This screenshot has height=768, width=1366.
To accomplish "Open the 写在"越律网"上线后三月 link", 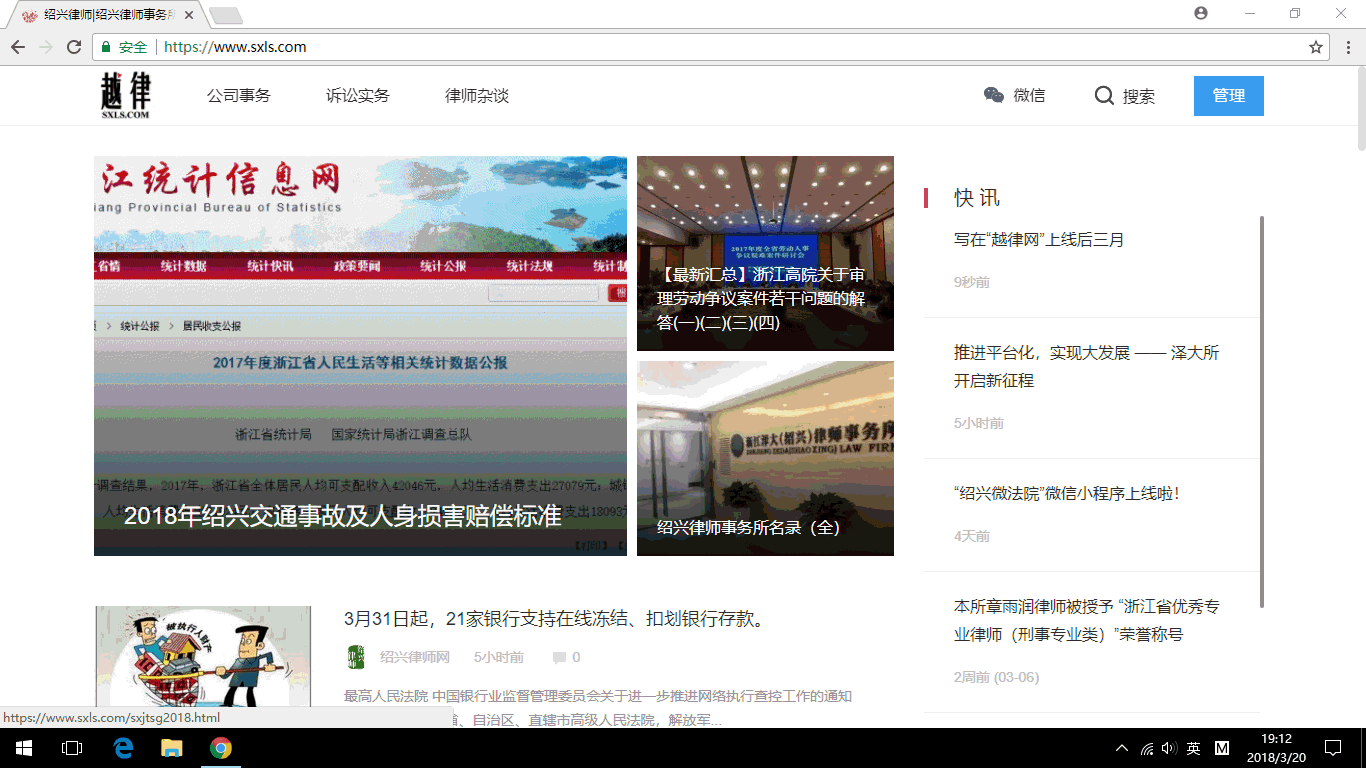I will click(1038, 239).
